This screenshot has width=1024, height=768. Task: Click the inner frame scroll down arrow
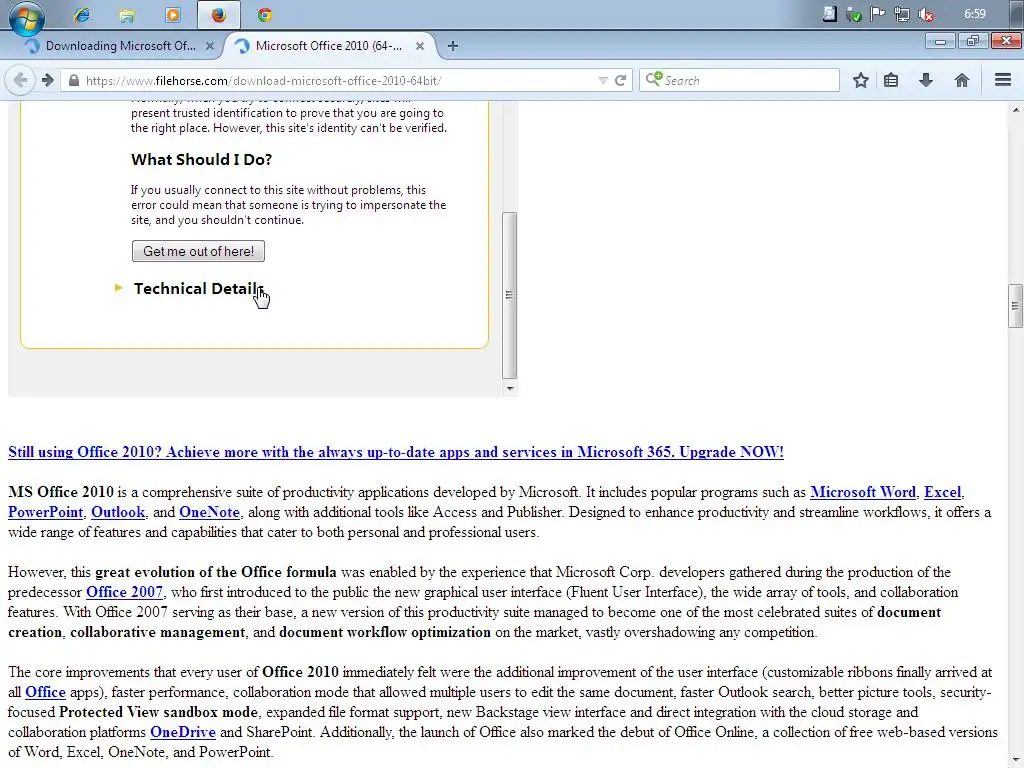click(x=509, y=389)
